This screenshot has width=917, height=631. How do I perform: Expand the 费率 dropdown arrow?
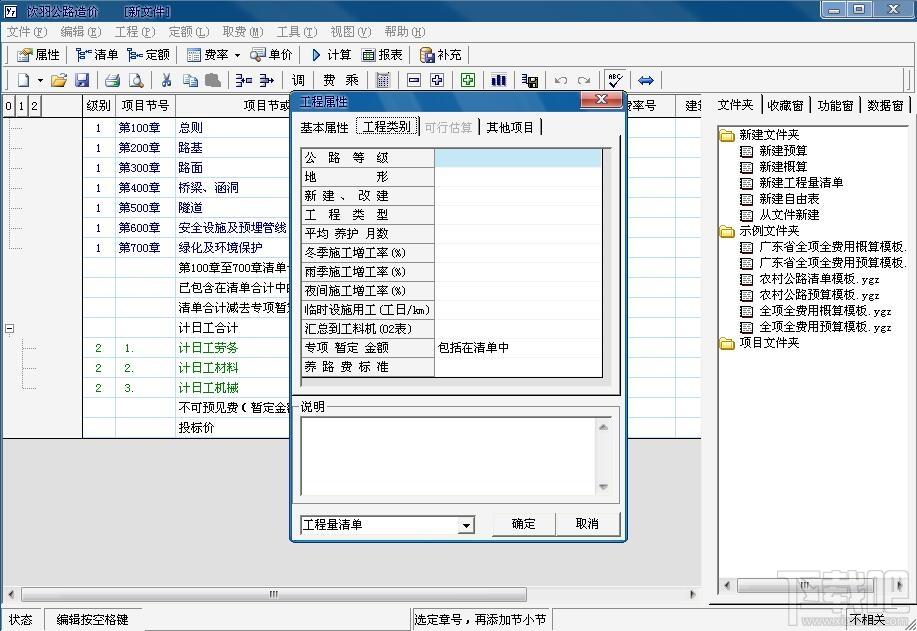[x=237, y=56]
